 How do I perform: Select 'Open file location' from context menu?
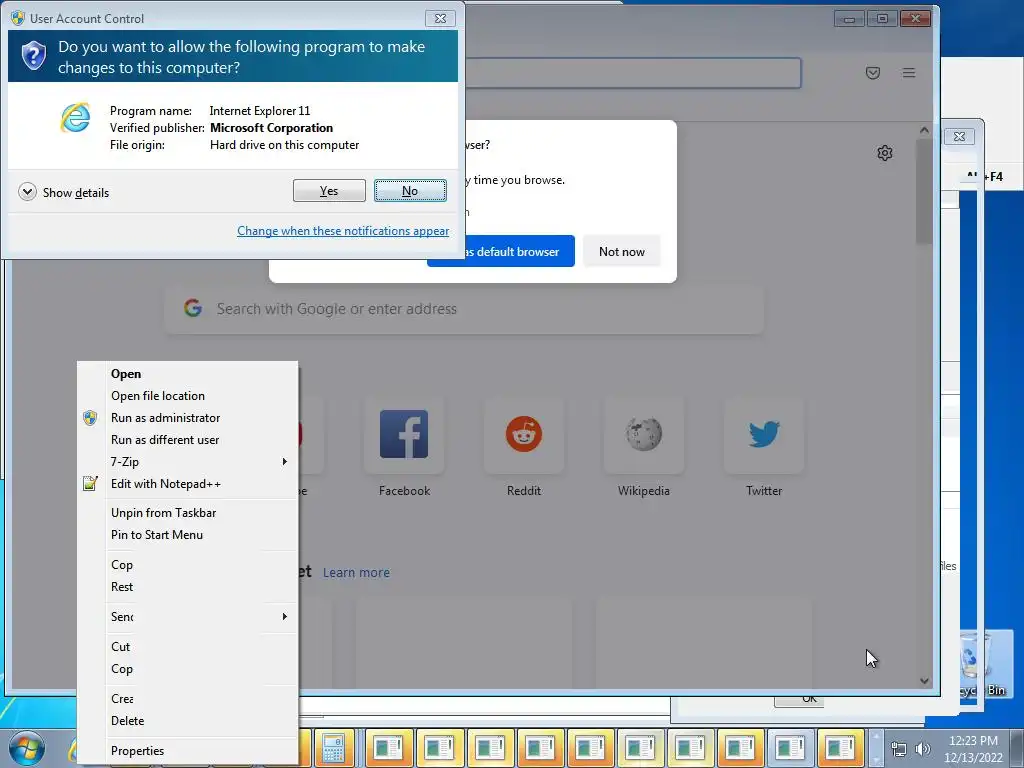187,396
